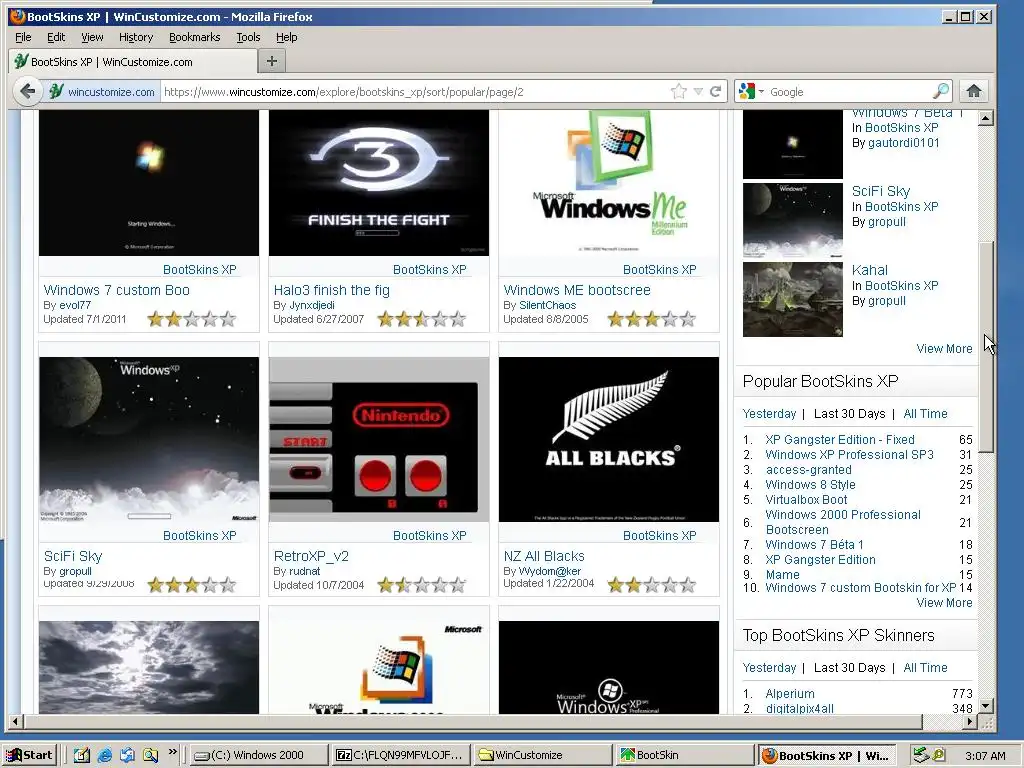Screen dimensions: 1024x768
Task: Open XP Gangster Edition - Fixed link
Action: [840, 440]
